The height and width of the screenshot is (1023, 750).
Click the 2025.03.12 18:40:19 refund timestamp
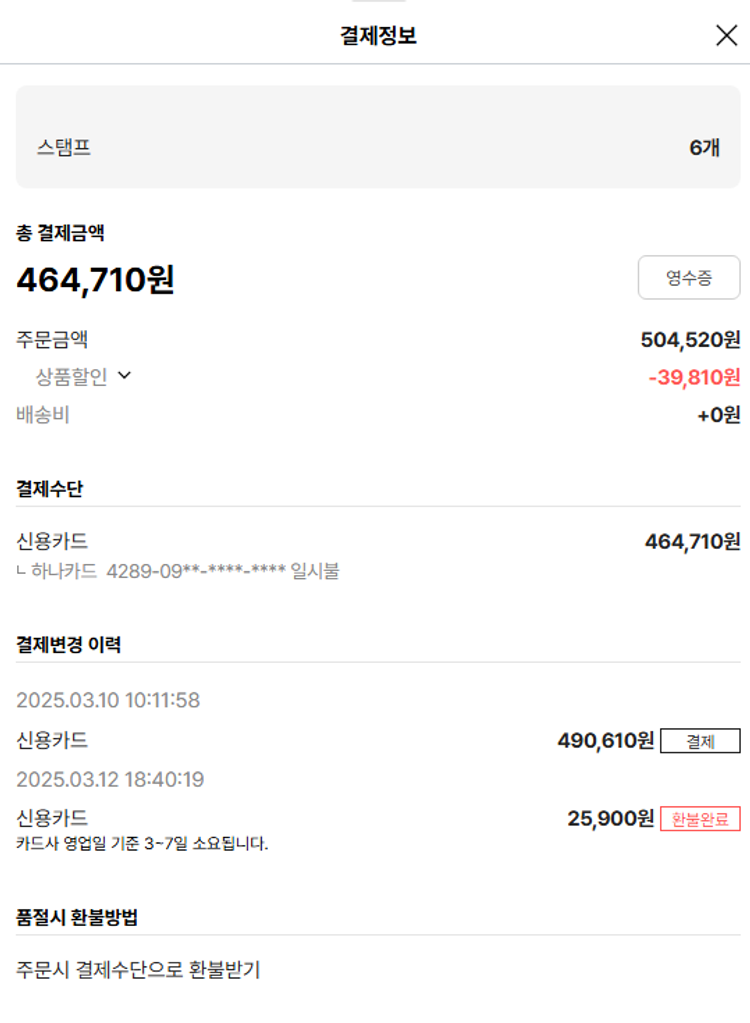pos(110,779)
